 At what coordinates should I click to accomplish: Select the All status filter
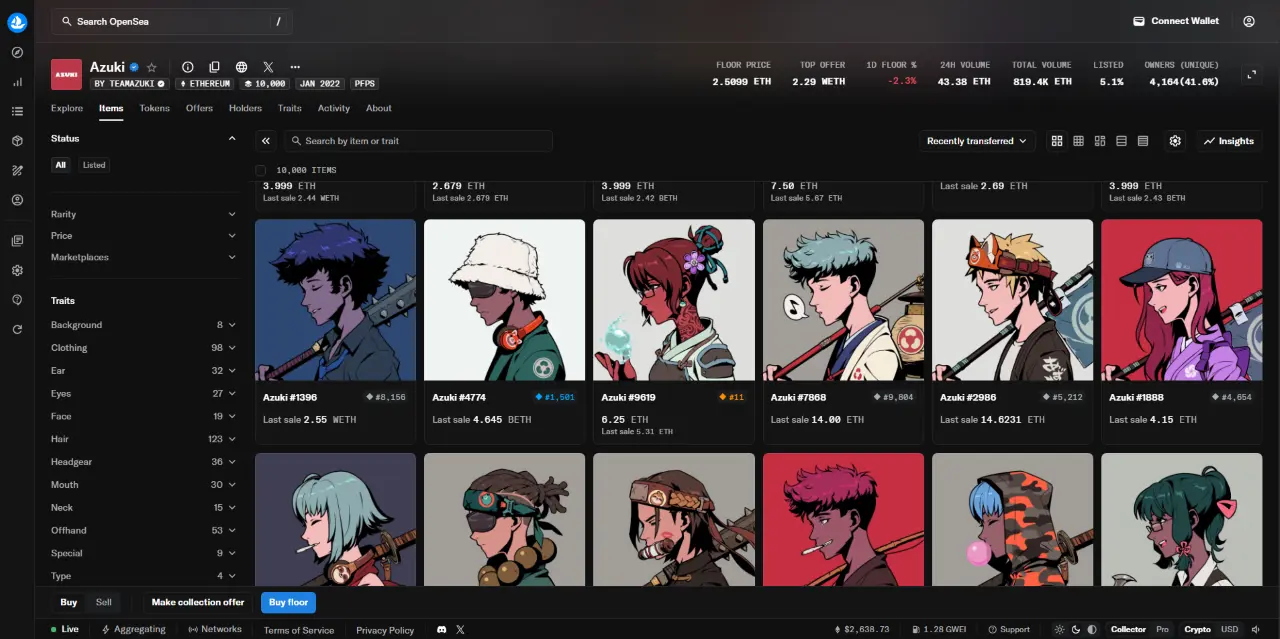point(61,165)
